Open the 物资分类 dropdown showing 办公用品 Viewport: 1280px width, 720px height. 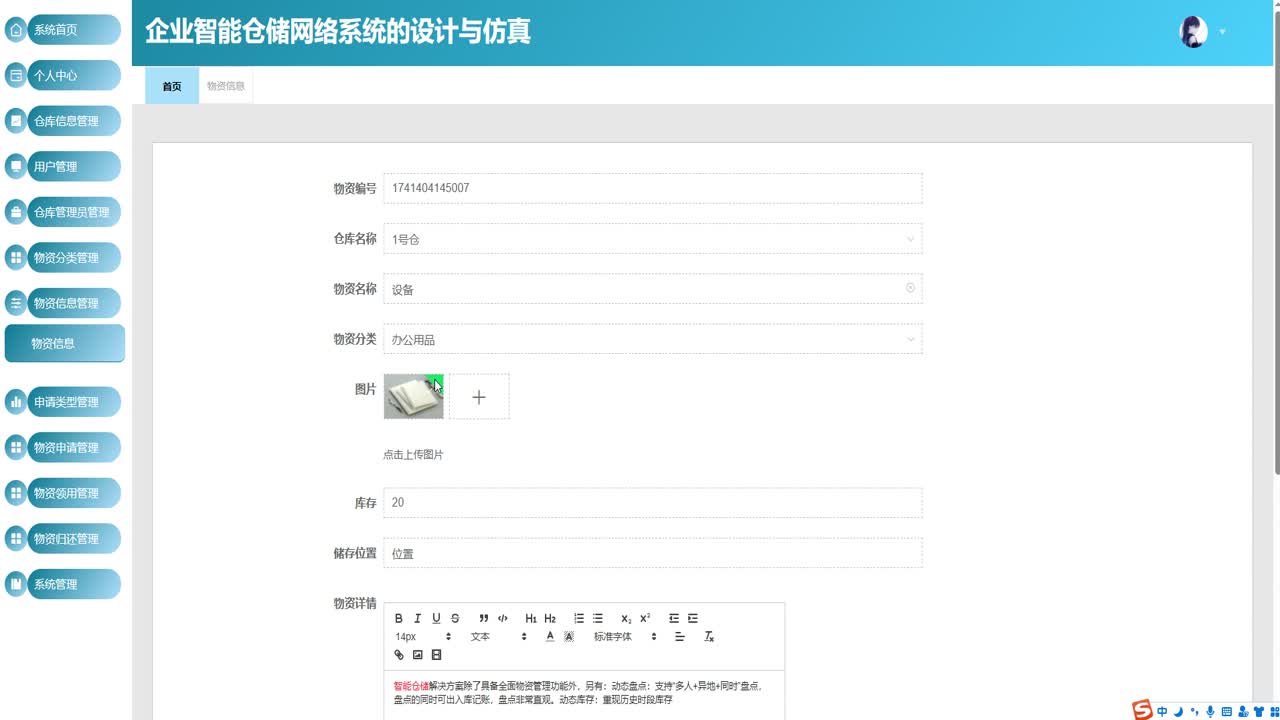[x=653, y=339]
